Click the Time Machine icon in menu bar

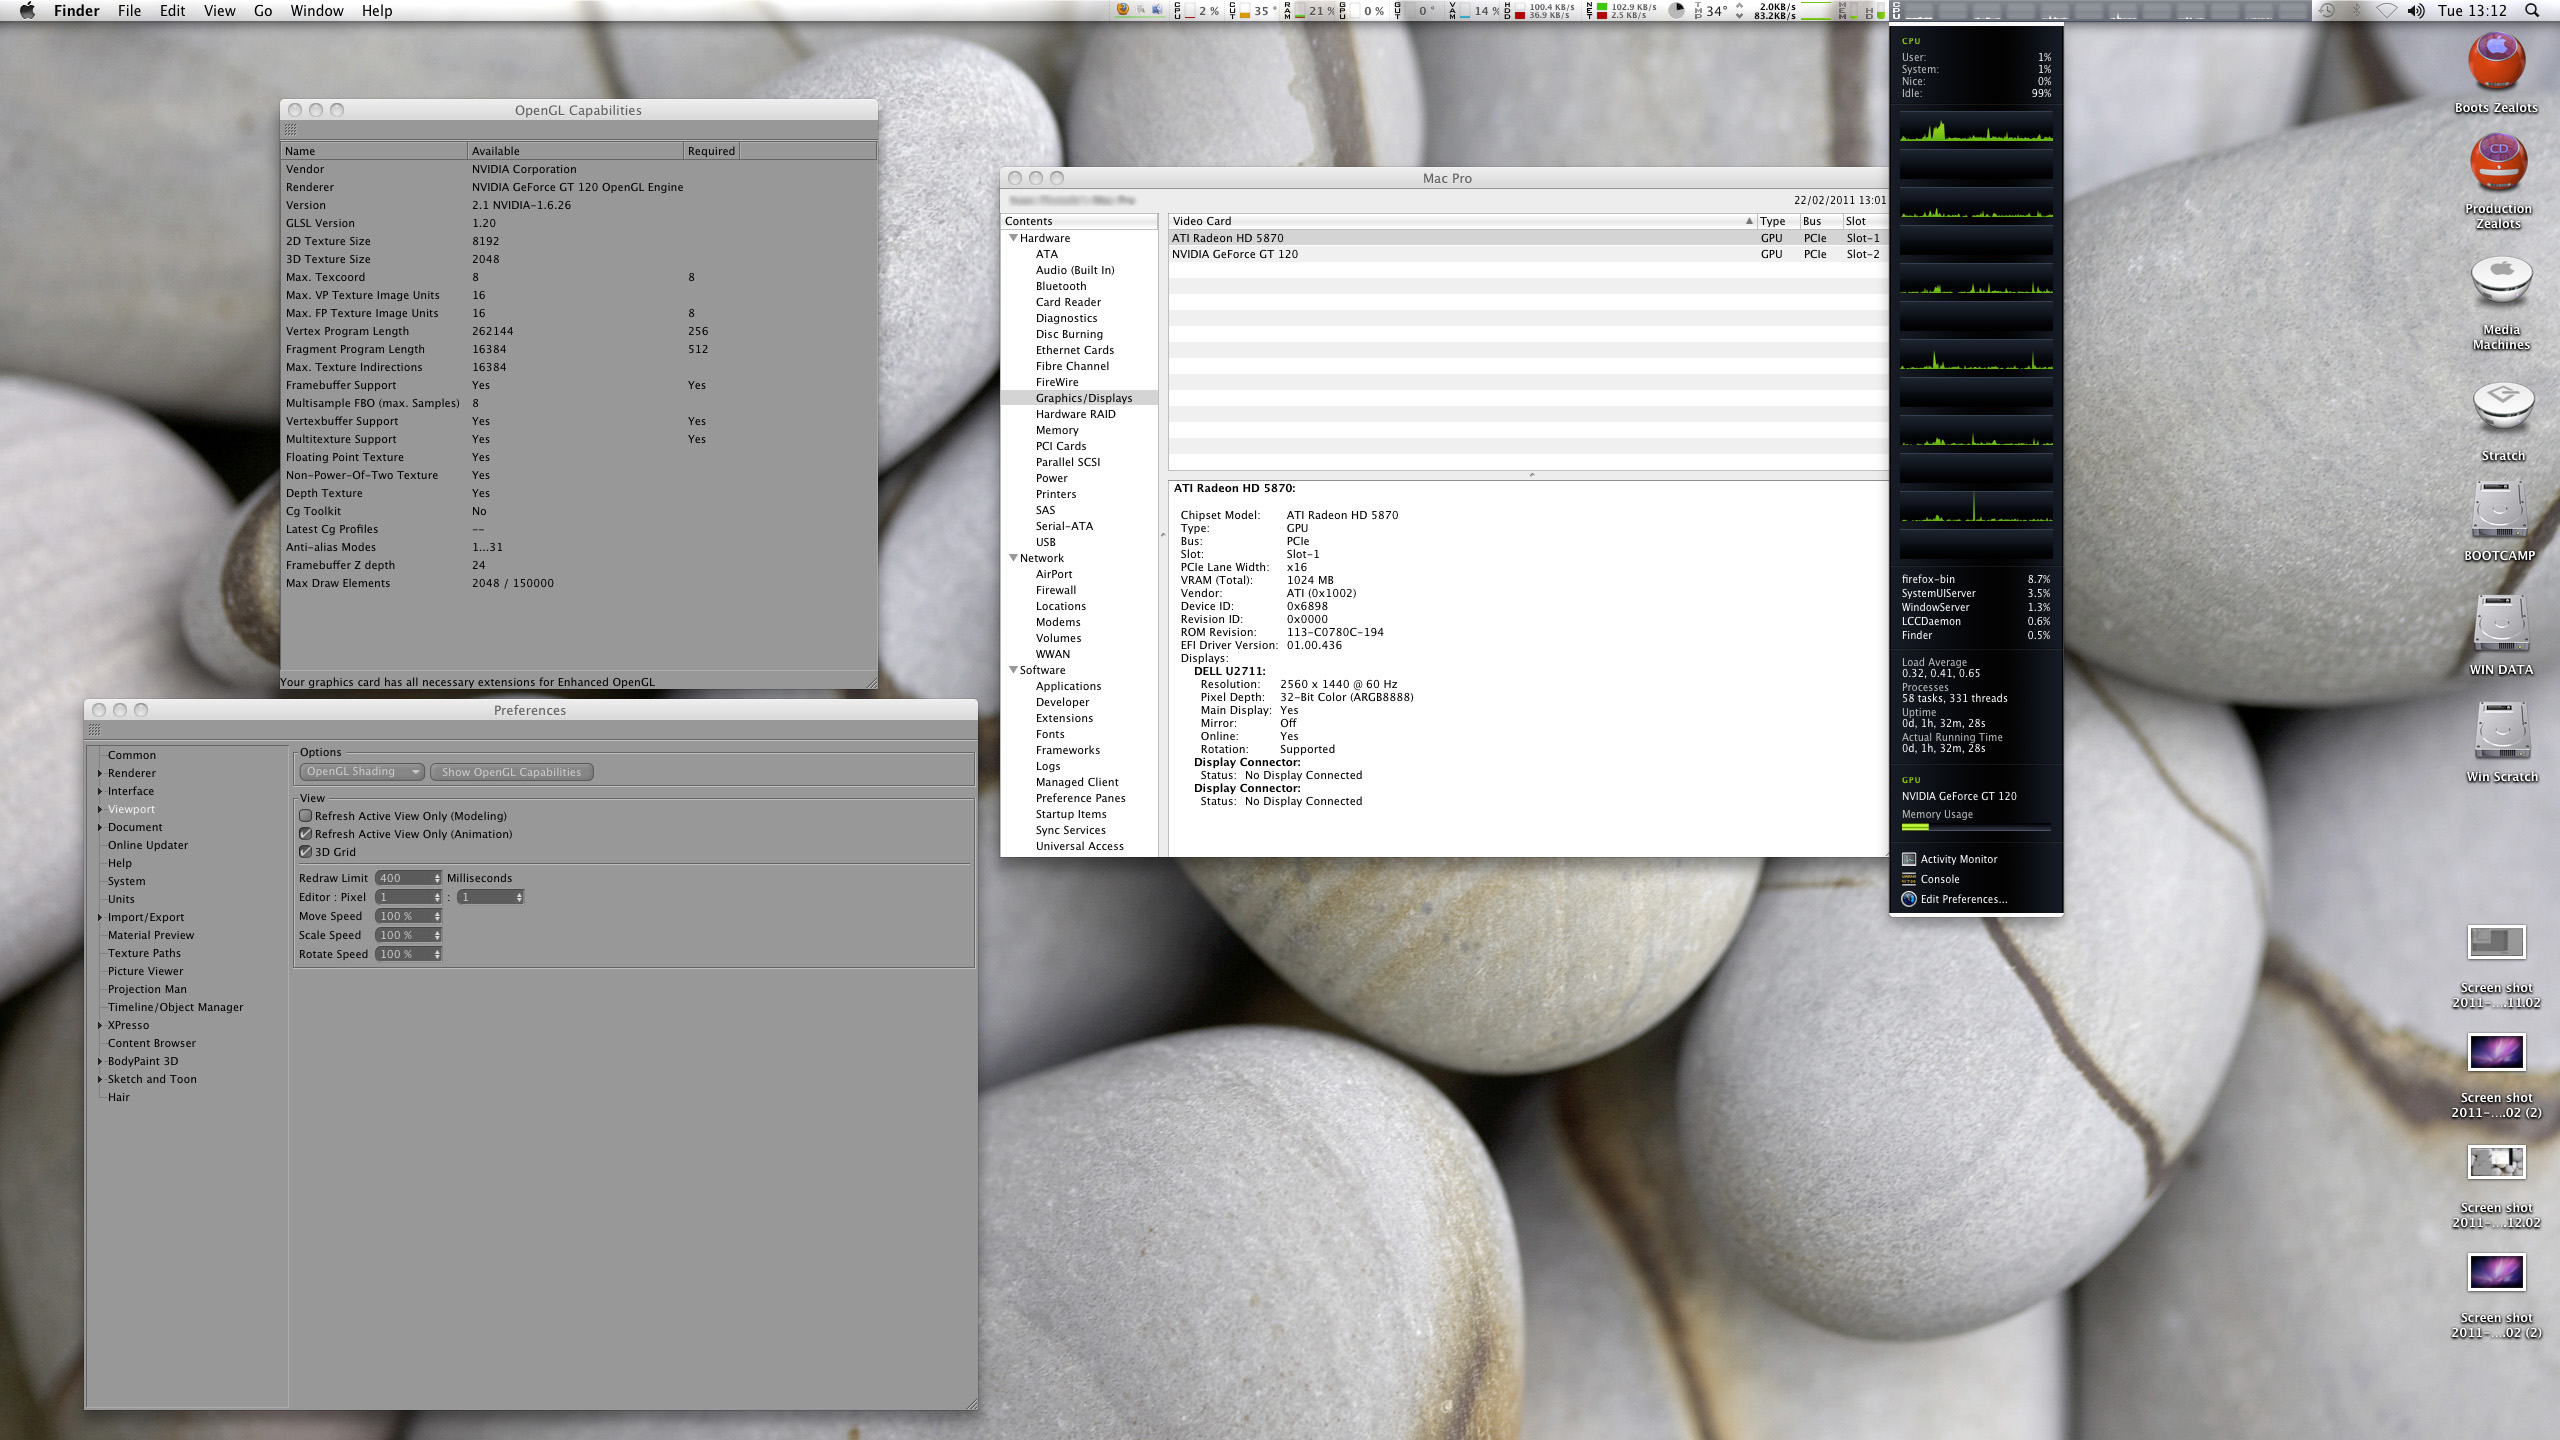coord(2327,11)
